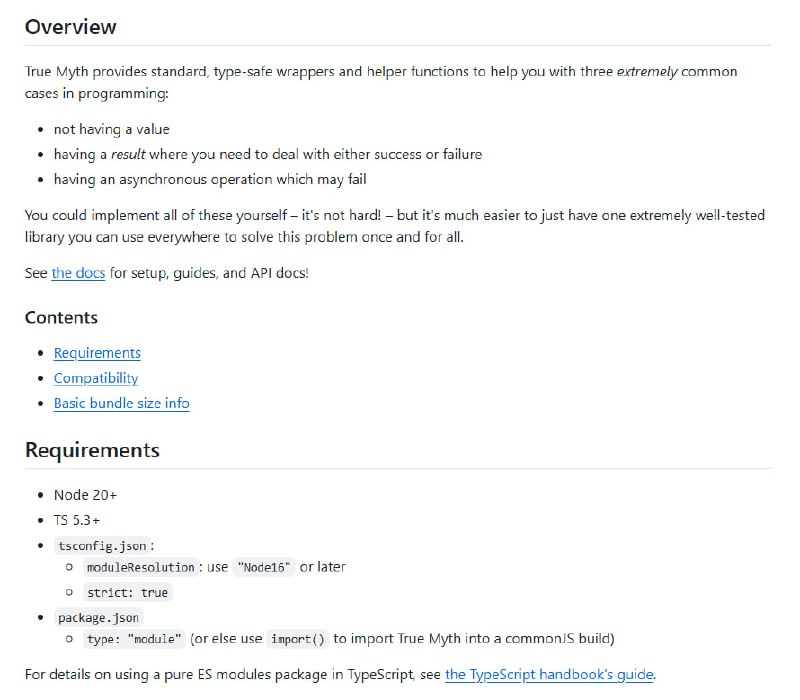Click the "Node16" code value

[264, 567]
